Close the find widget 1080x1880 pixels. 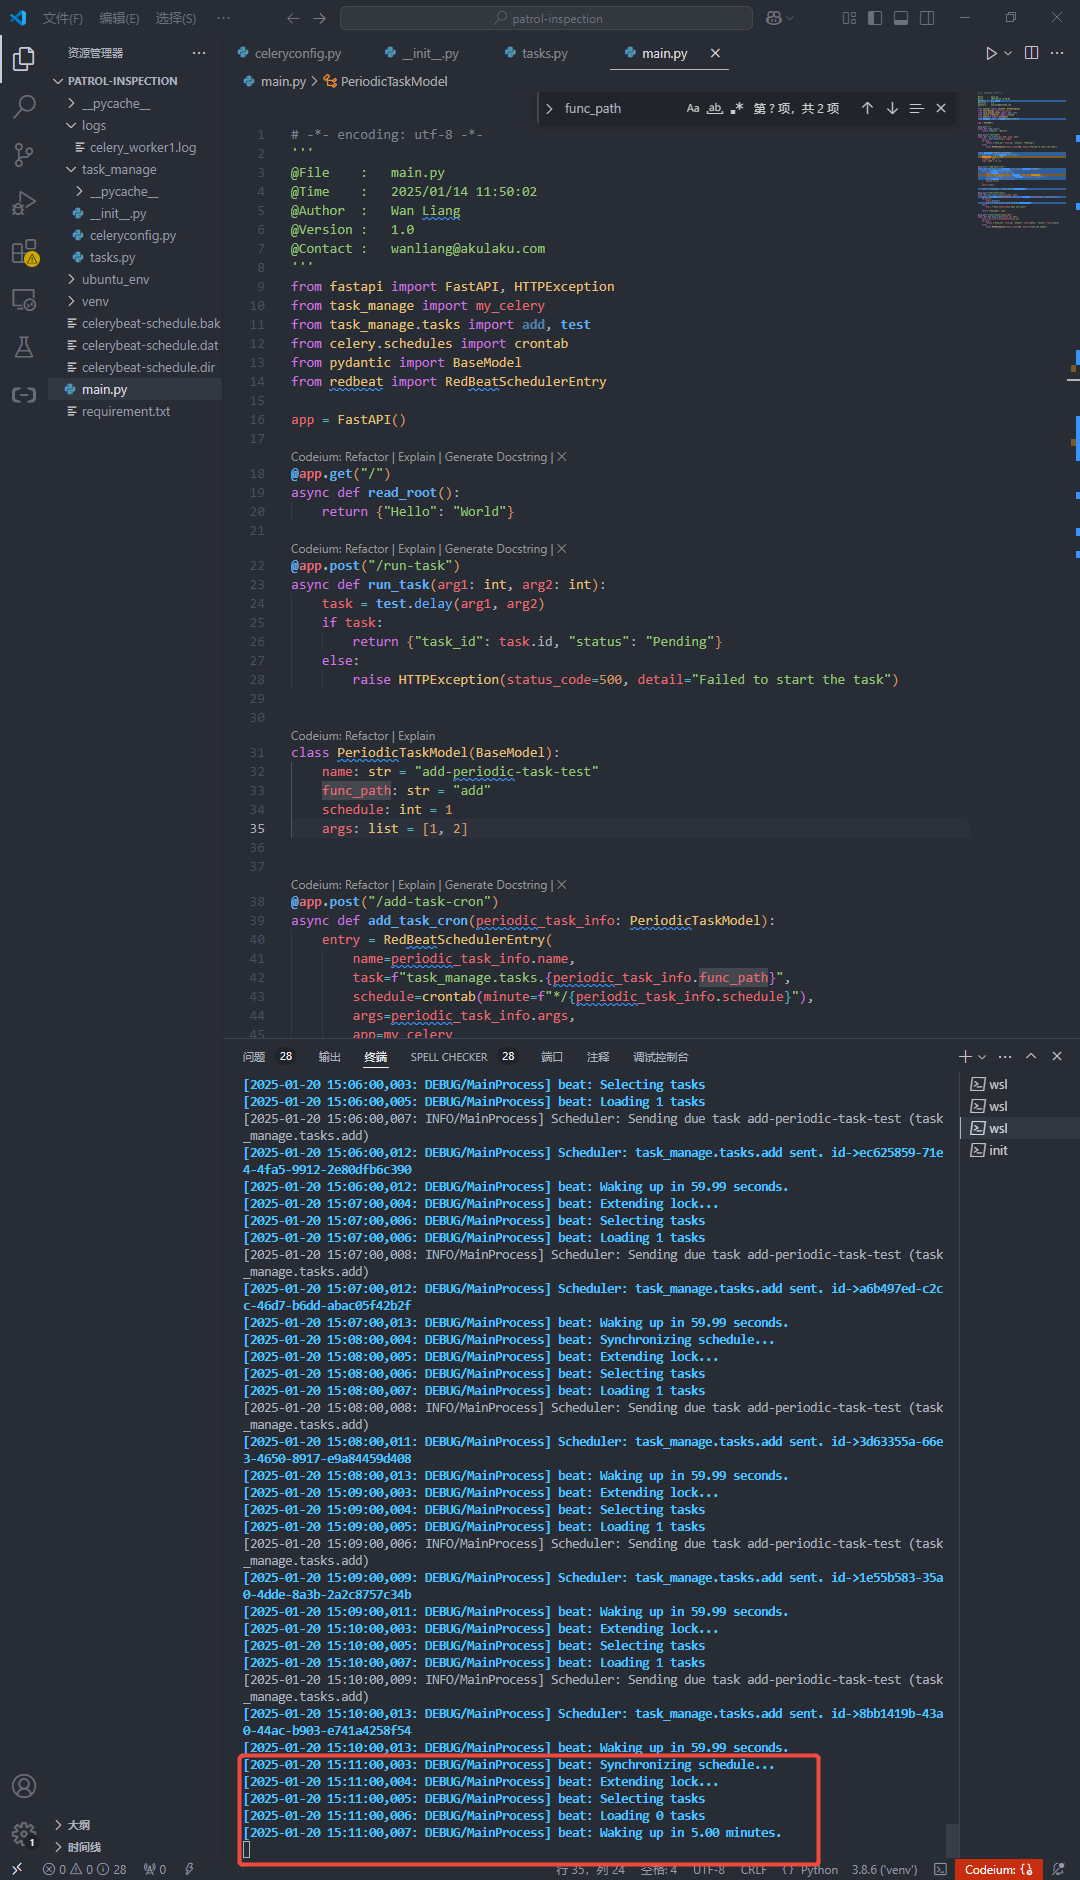tap(941, 108)
